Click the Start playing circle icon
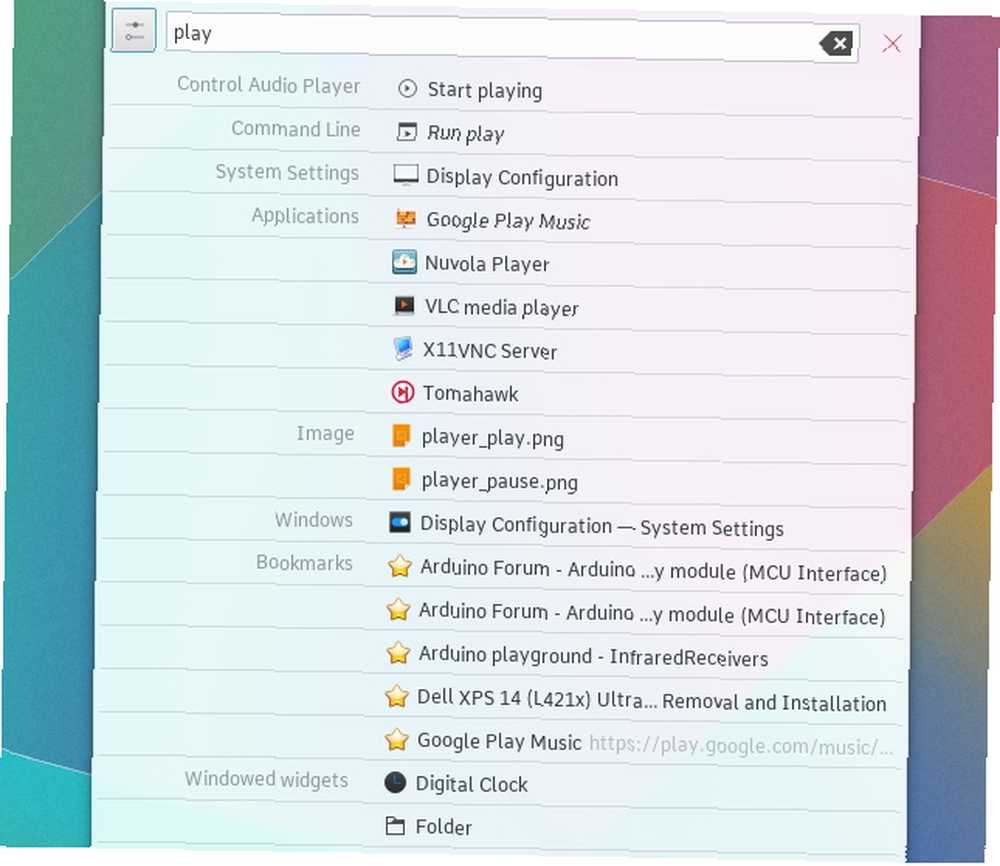This screenshot has height=866, width=1000. click(x=407, y=88)
